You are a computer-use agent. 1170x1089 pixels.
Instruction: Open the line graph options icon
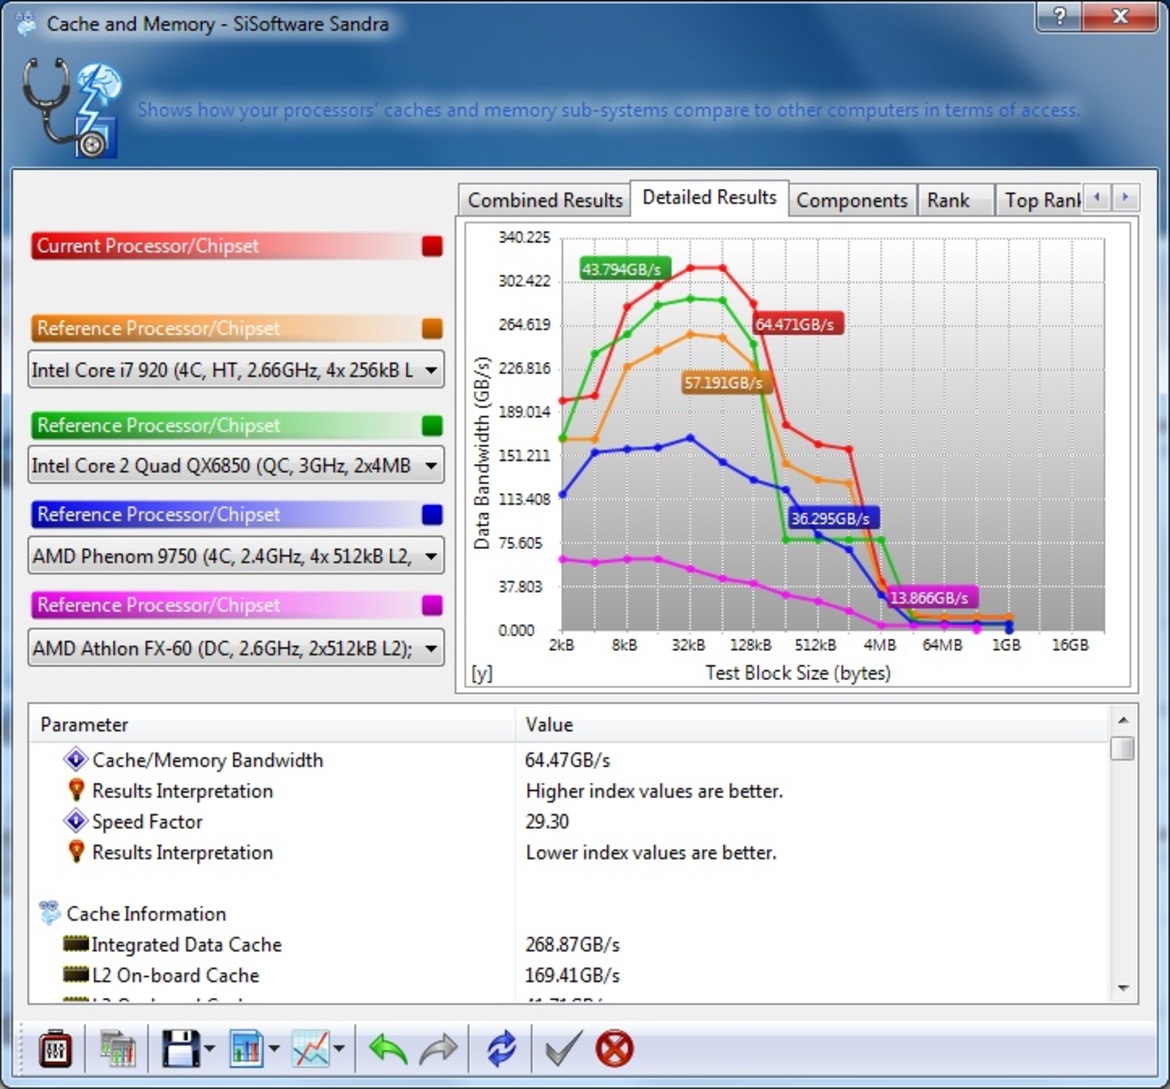pyautogui.click(x=311, y=1049)
